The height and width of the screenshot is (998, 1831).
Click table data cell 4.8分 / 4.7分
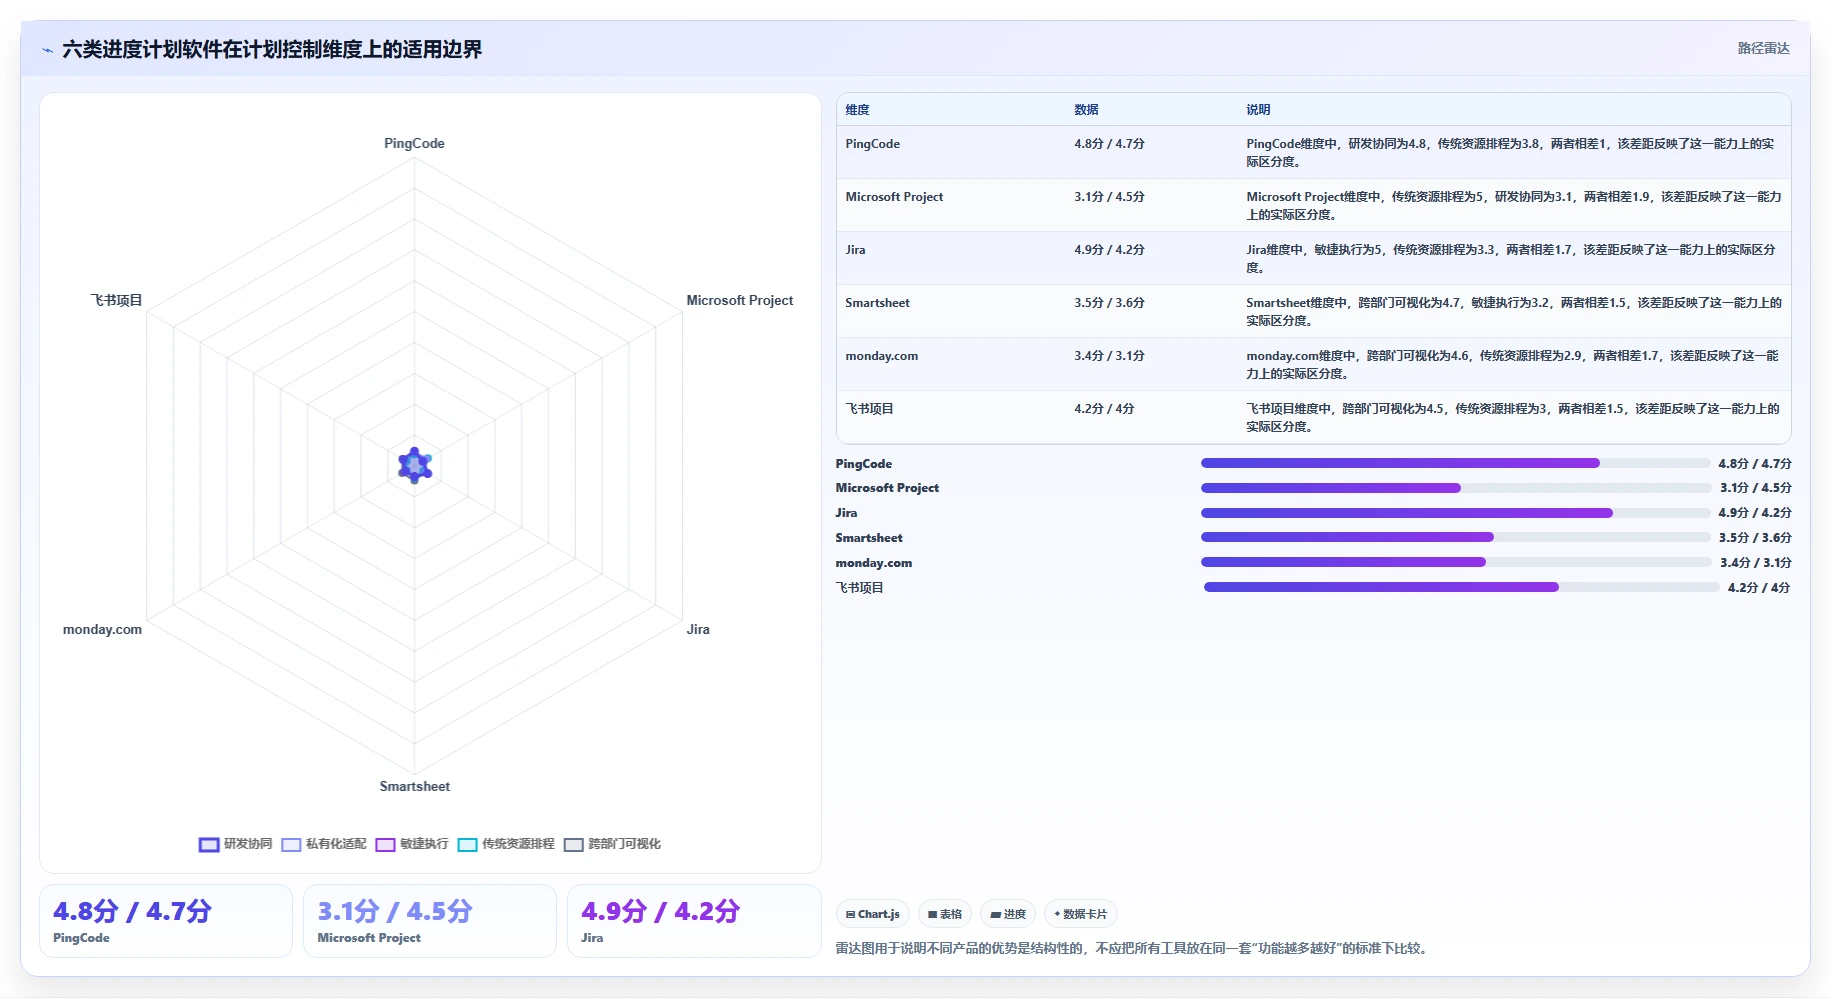[x=1109, y=144]
